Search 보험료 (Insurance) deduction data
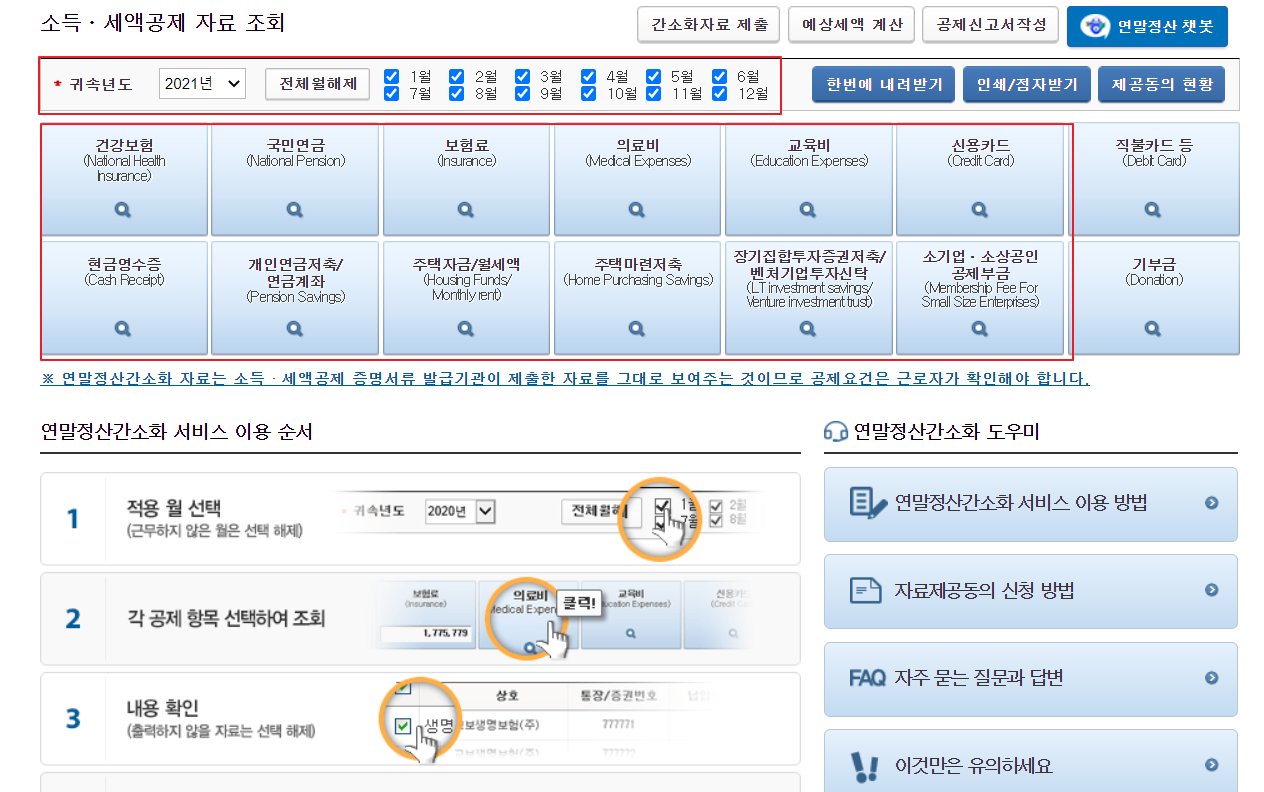This screenshot has width=1264, height=792. [x=463, y=209]
